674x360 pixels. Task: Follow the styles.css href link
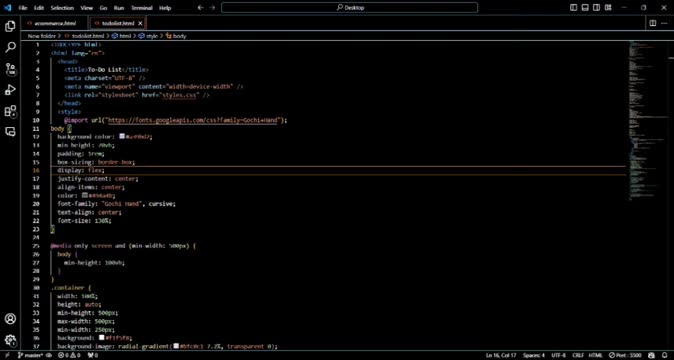coord(179,95)
